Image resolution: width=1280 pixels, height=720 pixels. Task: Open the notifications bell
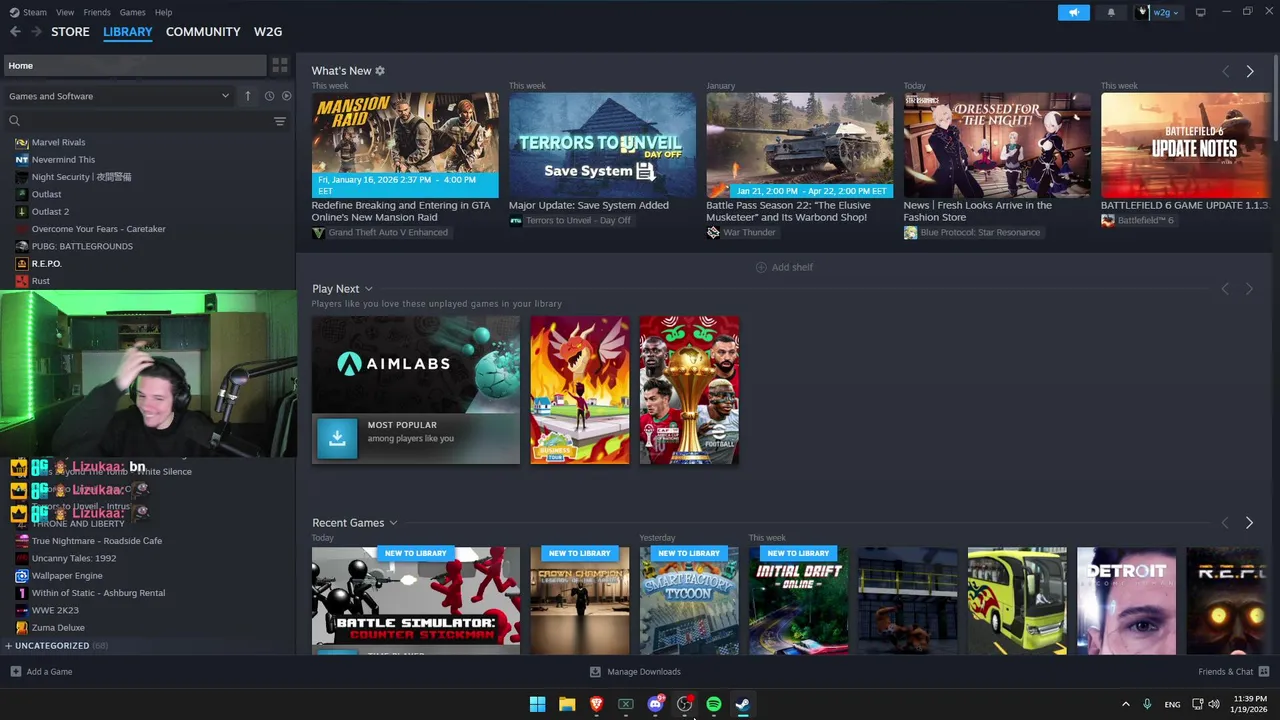(1111, 12)
